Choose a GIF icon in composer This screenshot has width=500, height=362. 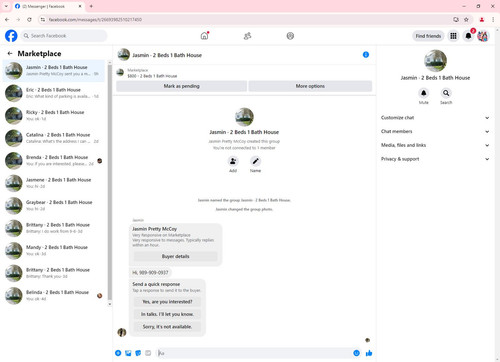148,353
